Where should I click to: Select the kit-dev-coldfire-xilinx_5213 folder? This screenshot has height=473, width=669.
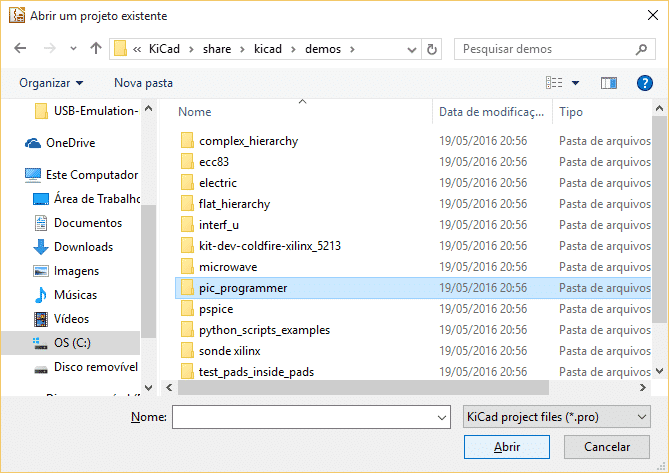(413, 246)
